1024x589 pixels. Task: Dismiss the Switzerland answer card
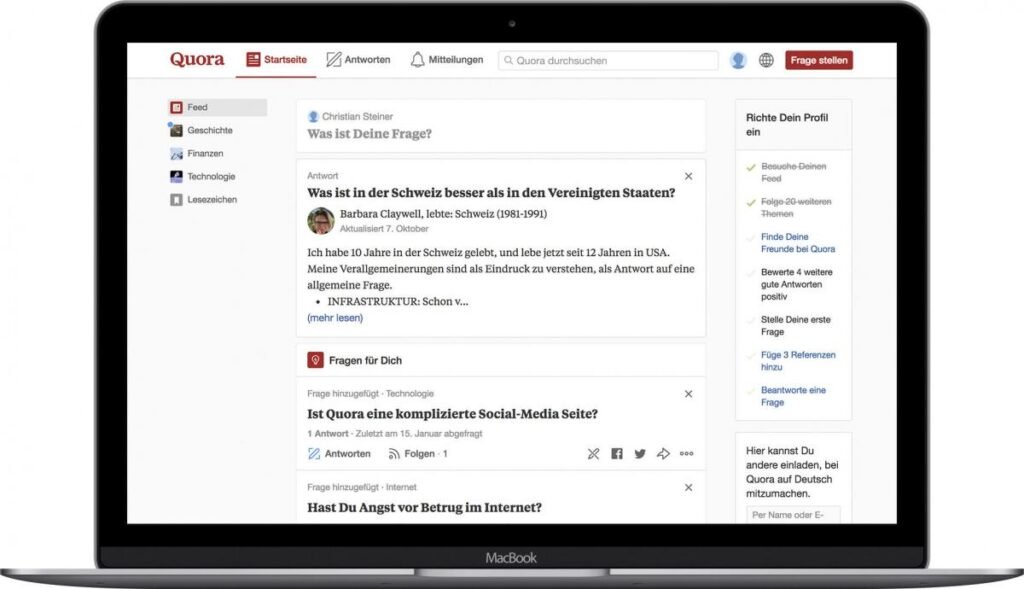[x=688, y=176]
